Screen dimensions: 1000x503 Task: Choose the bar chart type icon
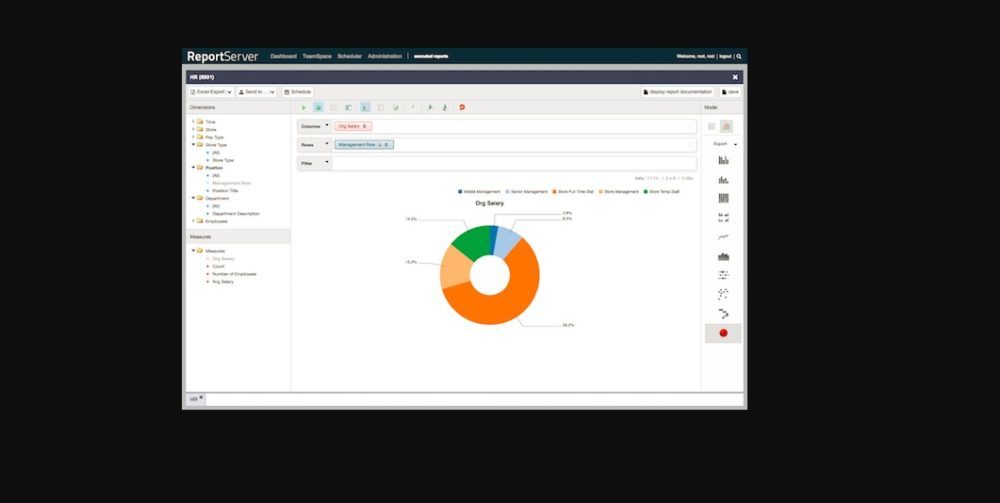point(723,160)
